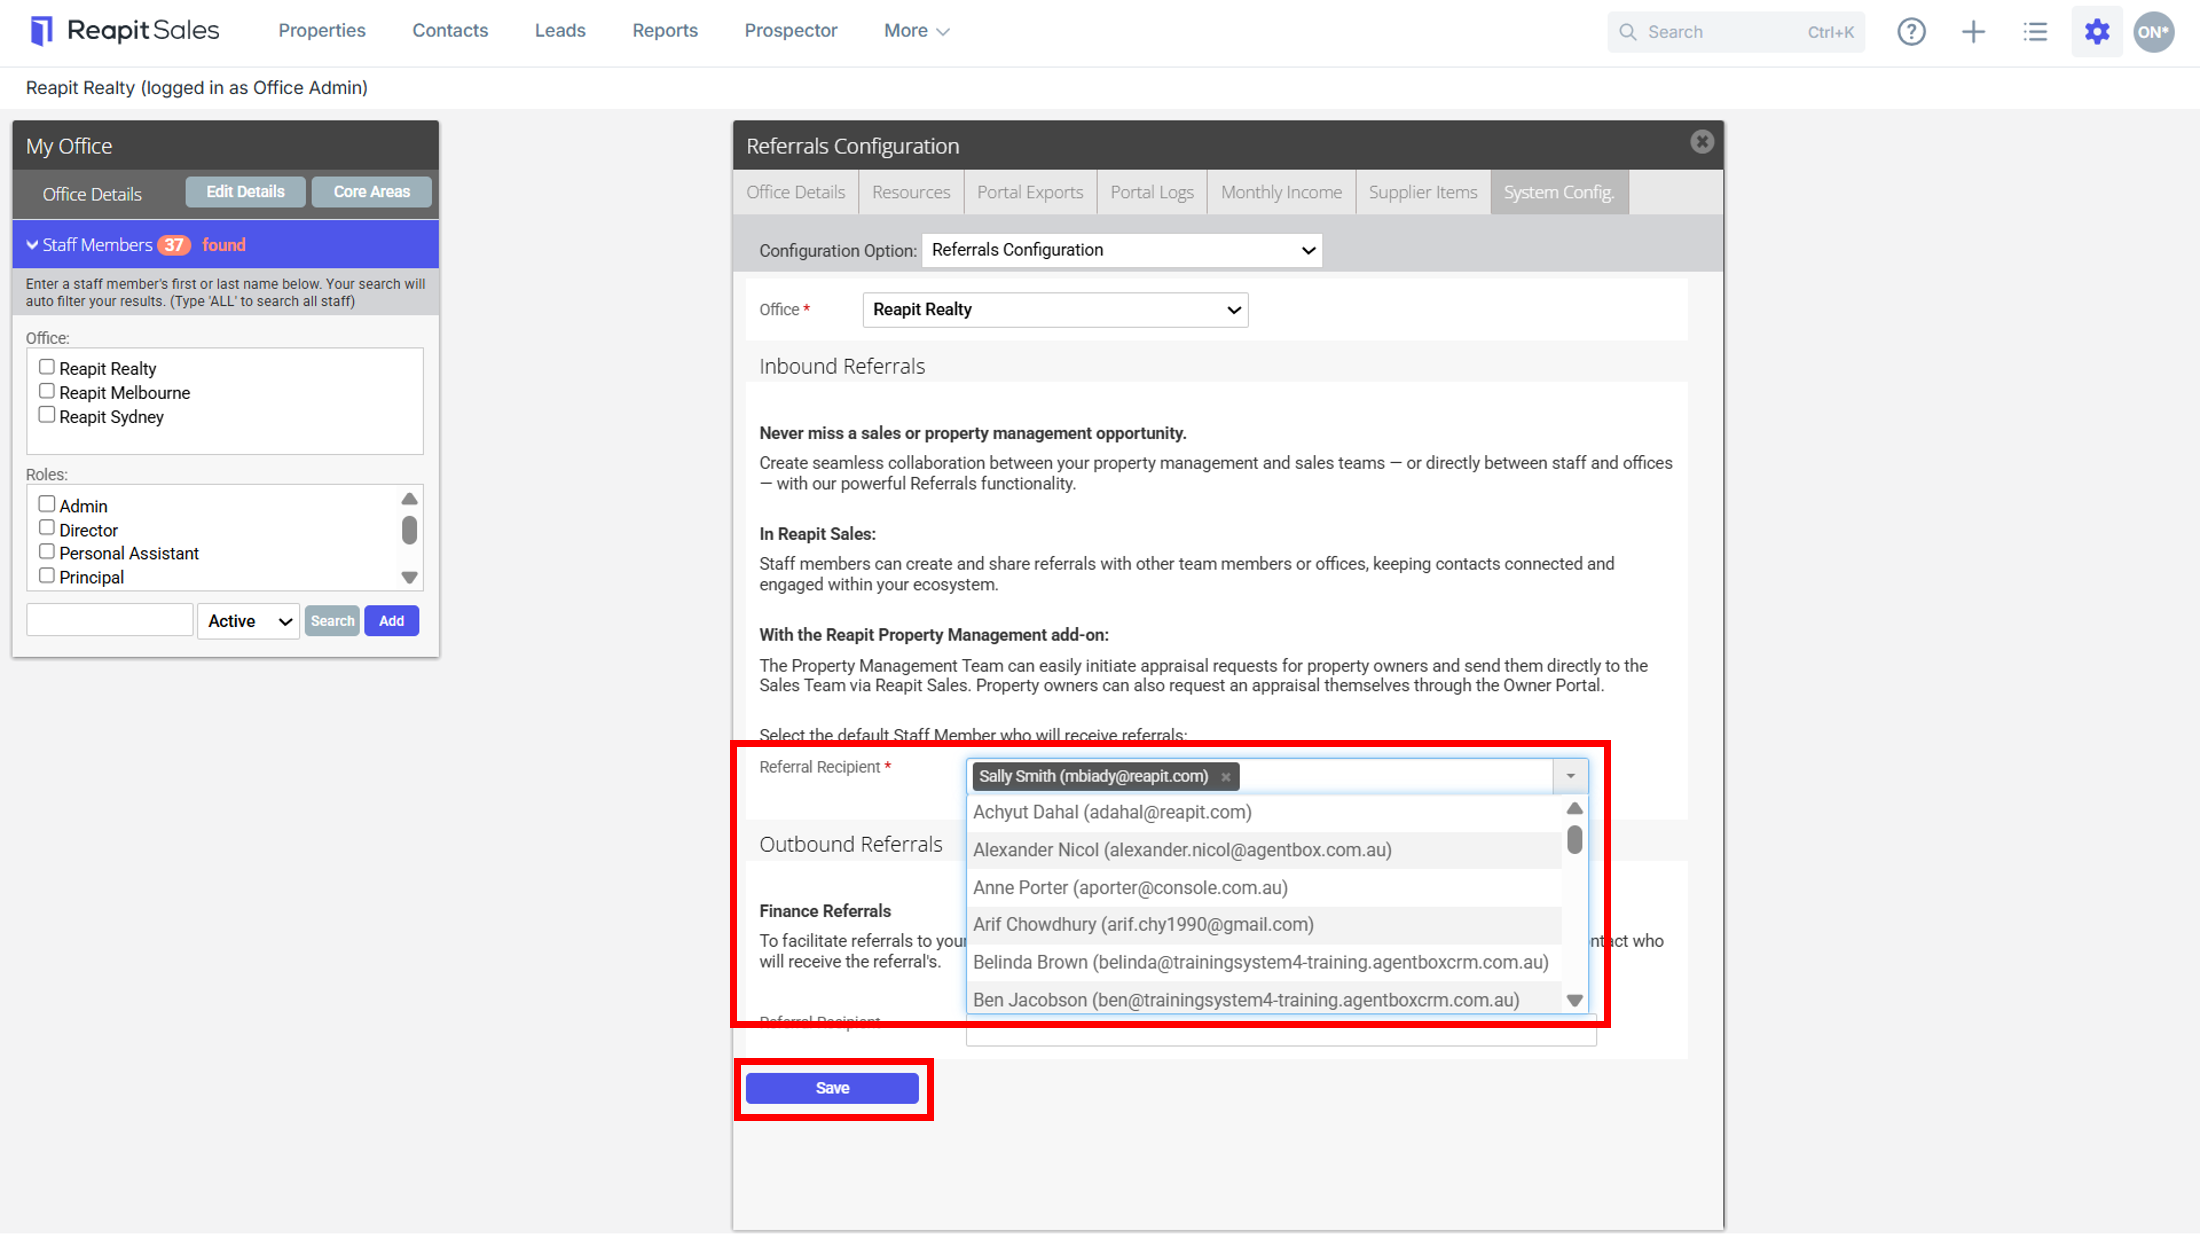Click the recipient list scrollbar down arrow
The width and height of the screenshot is (2200, 1238).
[1574, 1000]
